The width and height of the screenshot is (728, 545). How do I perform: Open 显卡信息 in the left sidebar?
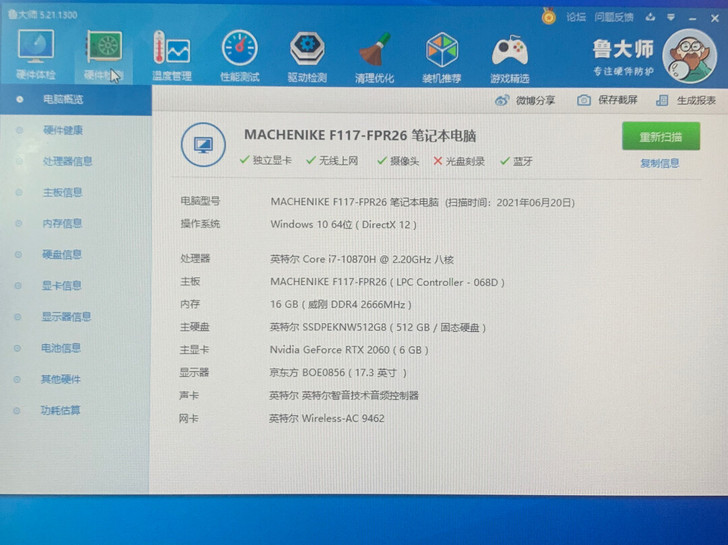pyautogui.click(x=62, y=286)
